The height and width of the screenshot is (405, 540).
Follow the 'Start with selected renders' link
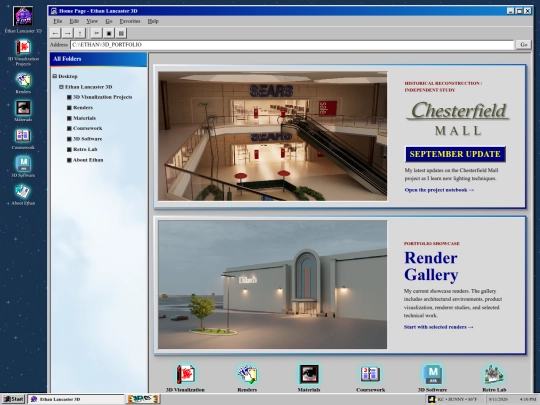[439, 327]
